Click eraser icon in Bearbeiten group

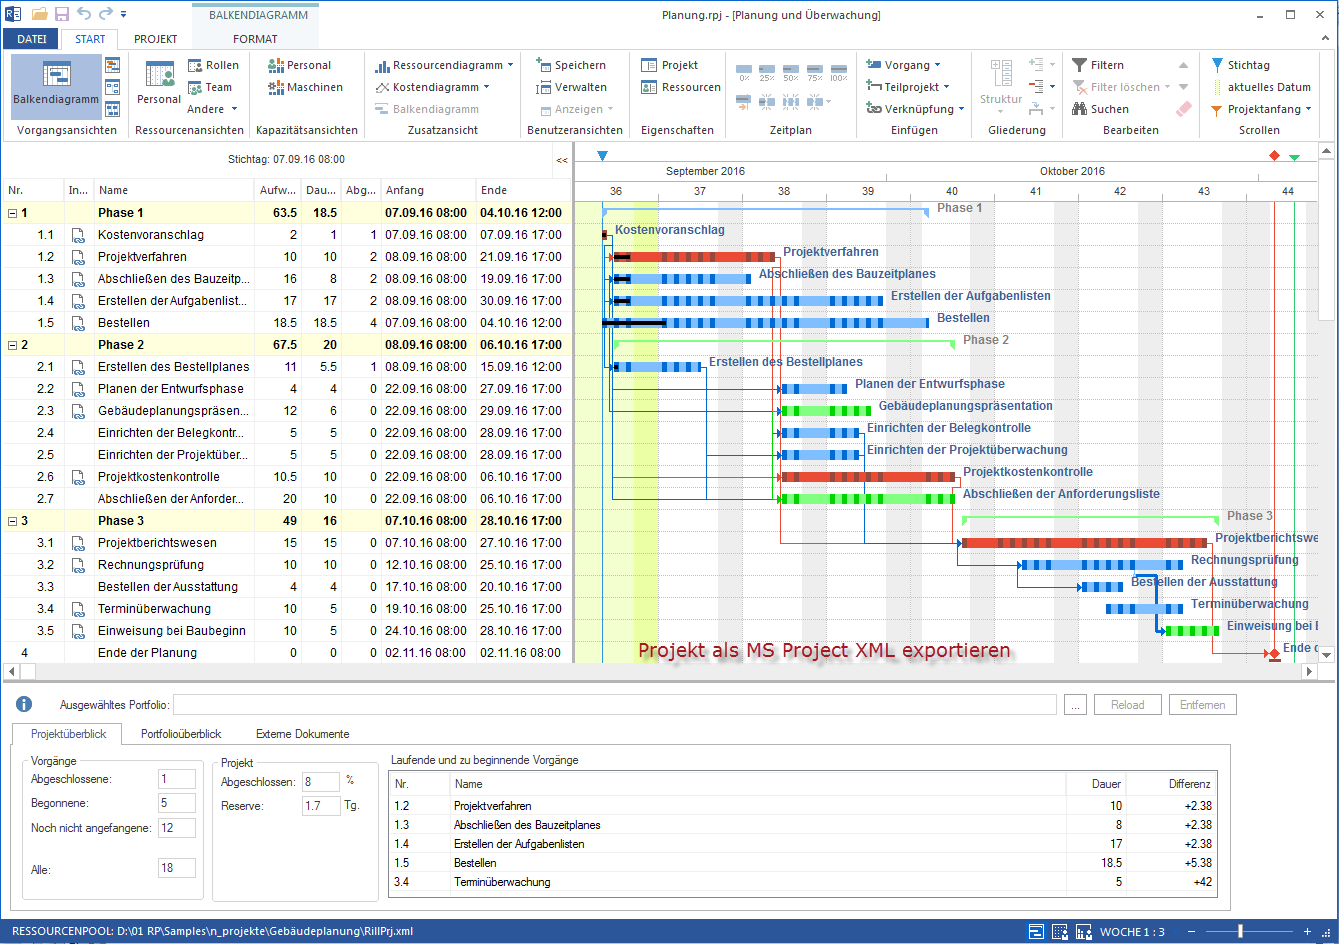1184,109
